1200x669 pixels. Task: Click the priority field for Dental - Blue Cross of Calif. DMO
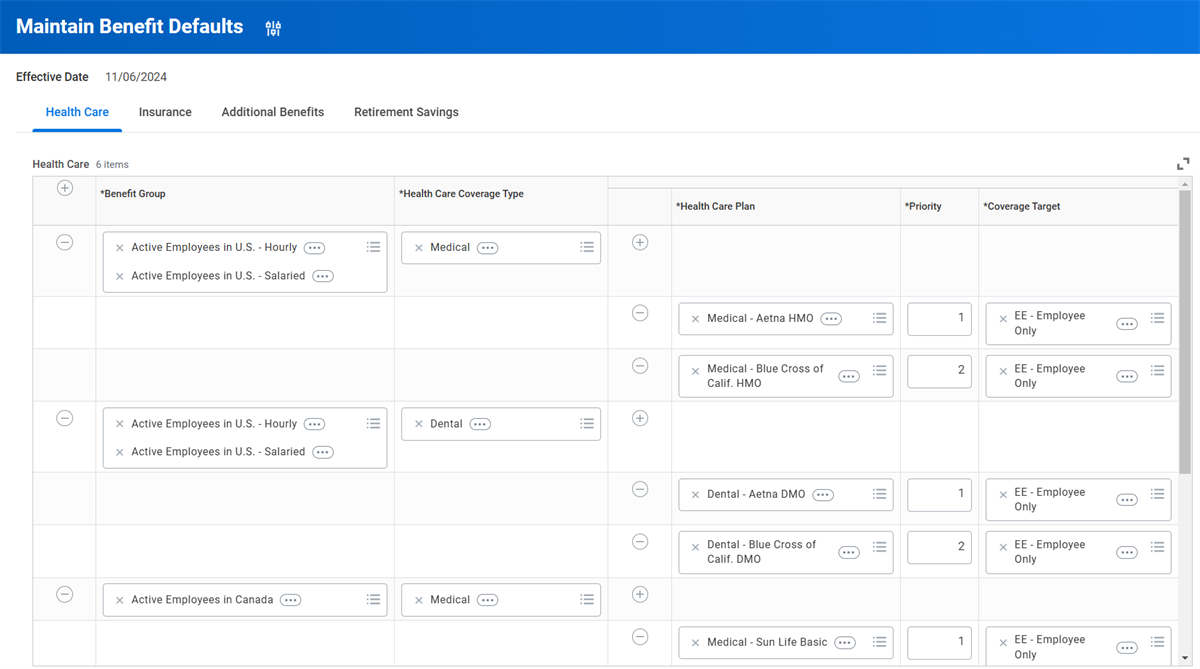939,547
